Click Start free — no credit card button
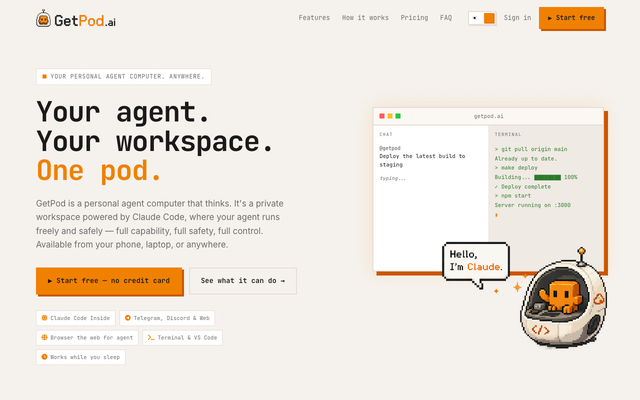The image size is (640, 400). [x=109, y=280]
